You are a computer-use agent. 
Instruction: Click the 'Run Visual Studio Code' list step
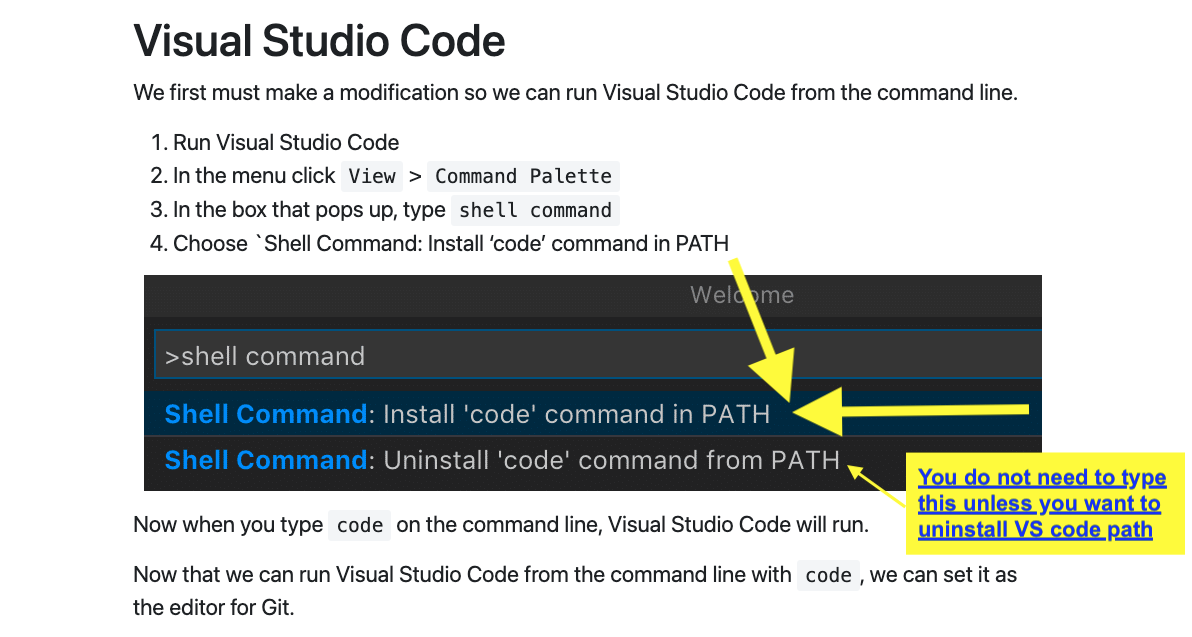pyautogui.click(x=285, y=142)
